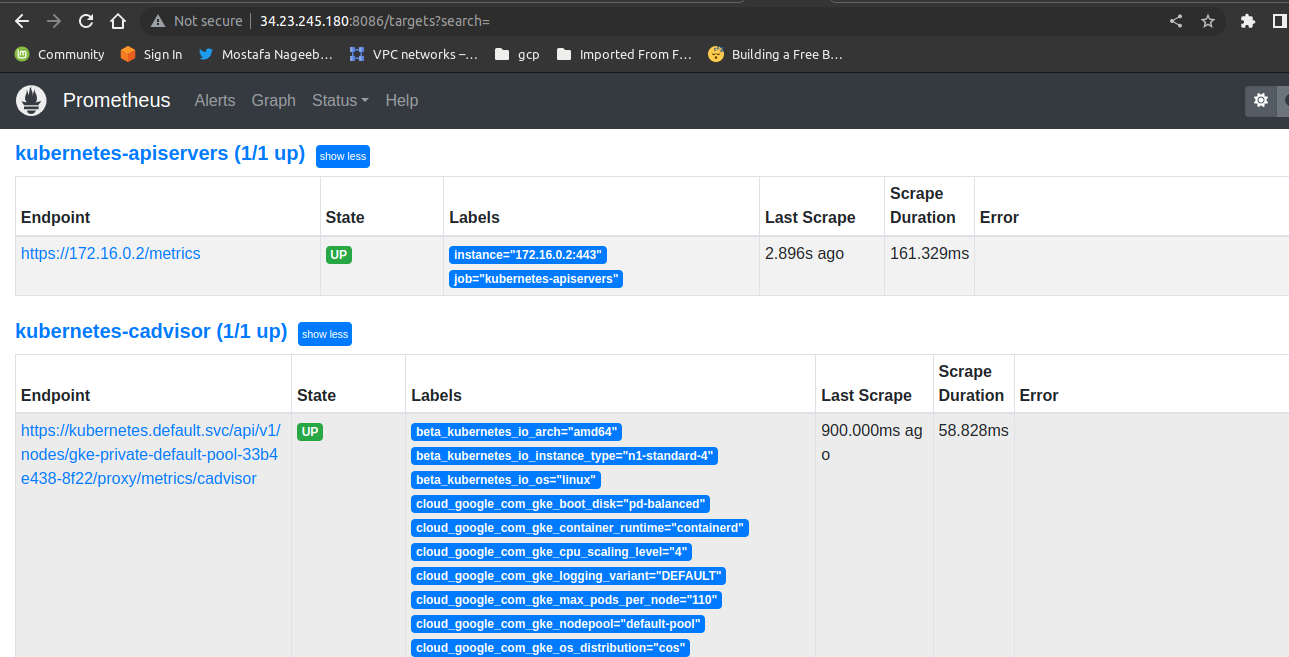Click the 2.896s ago last scrape value

pos(804,254)
